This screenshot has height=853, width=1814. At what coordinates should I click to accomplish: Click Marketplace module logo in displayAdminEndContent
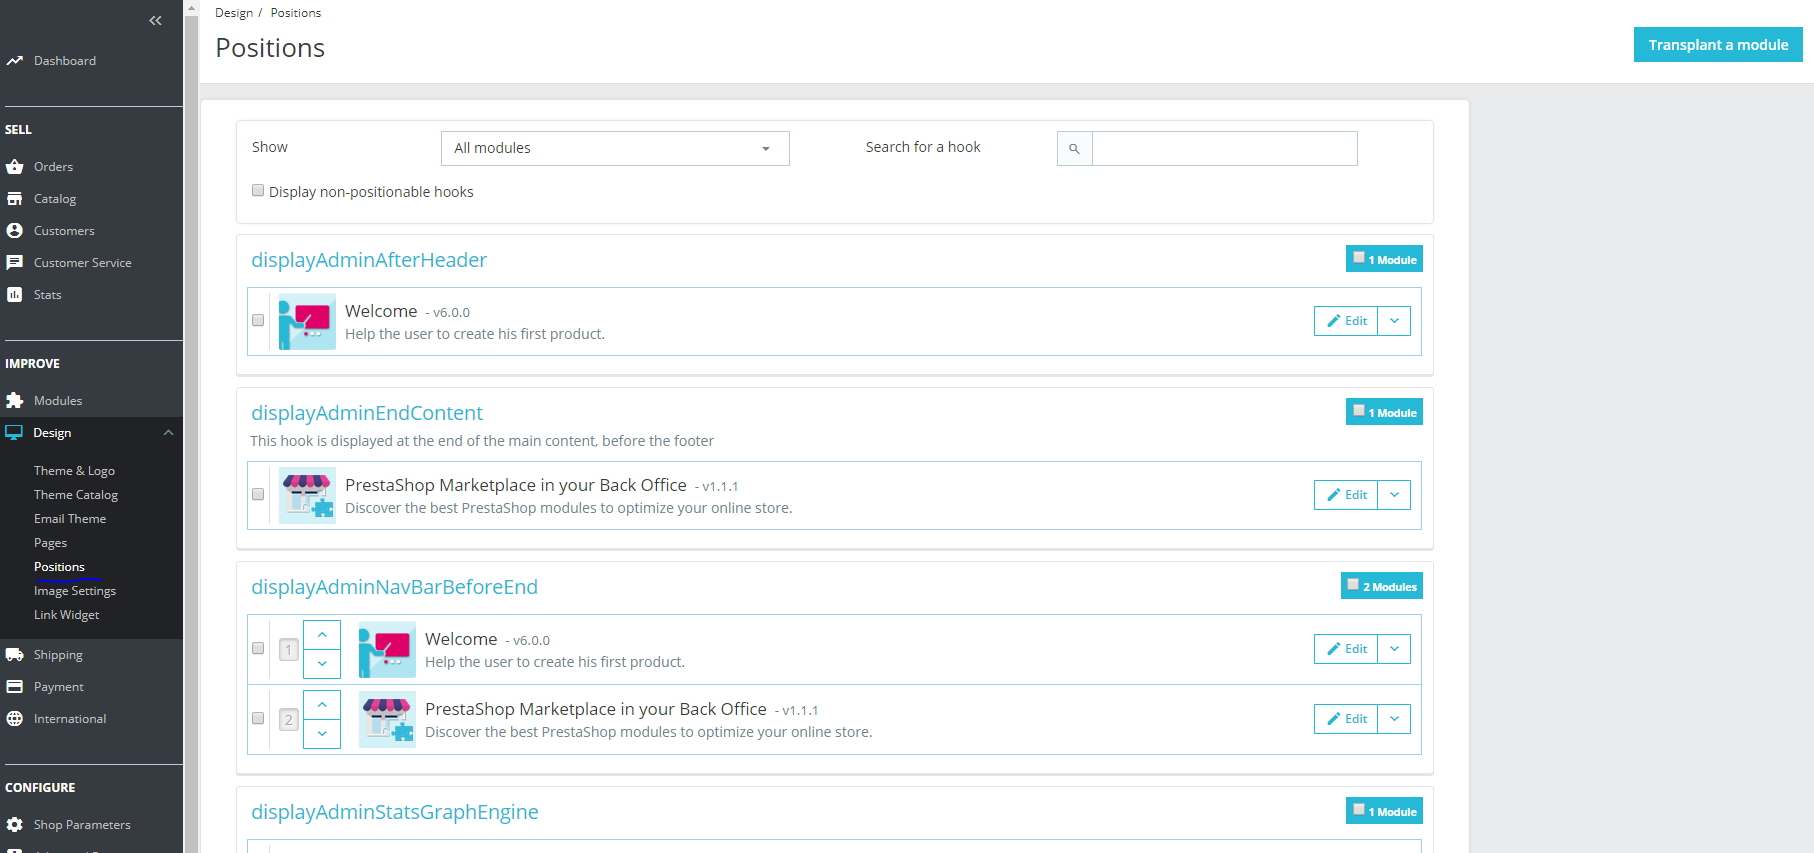pos(307,495)
